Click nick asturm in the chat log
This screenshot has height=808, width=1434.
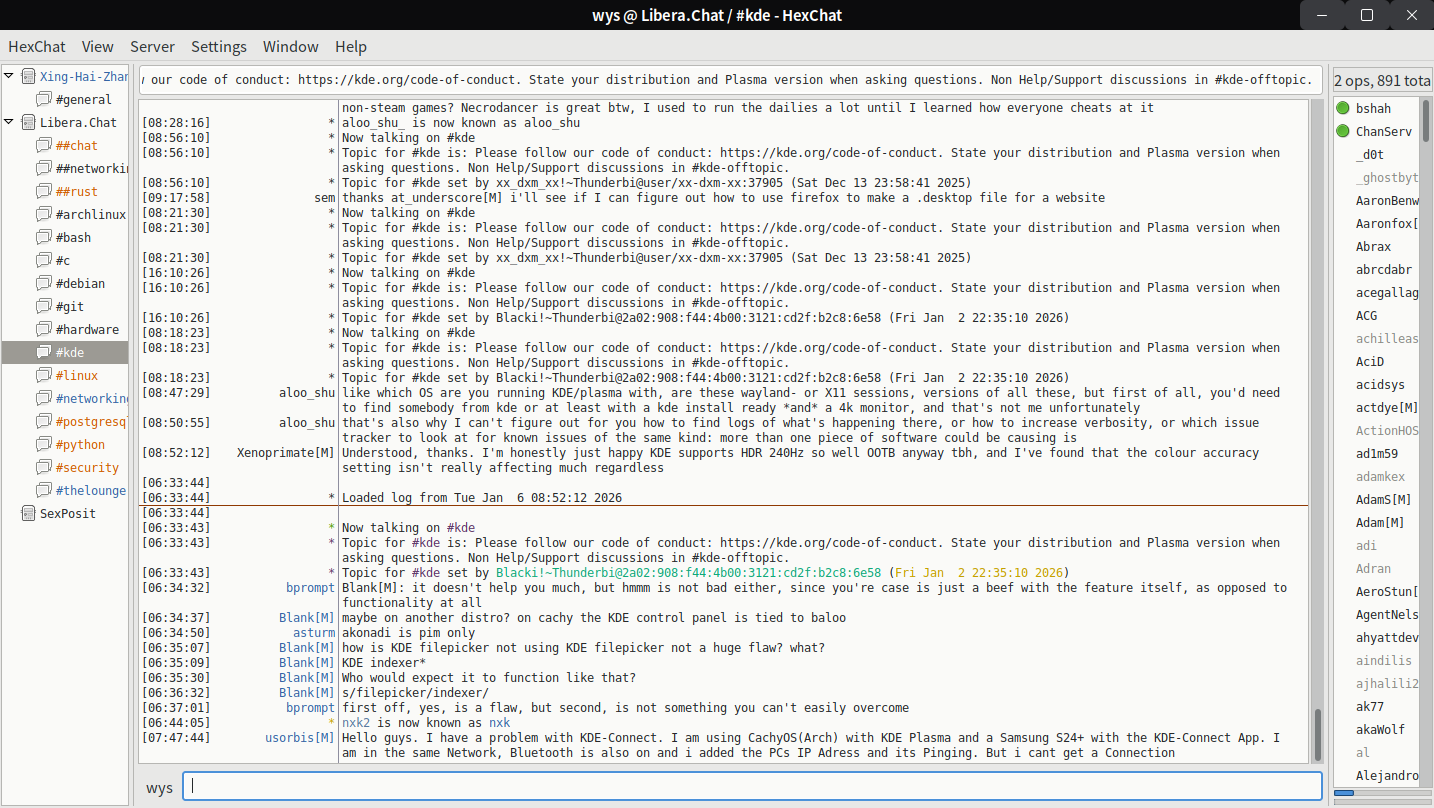[314, 632]
